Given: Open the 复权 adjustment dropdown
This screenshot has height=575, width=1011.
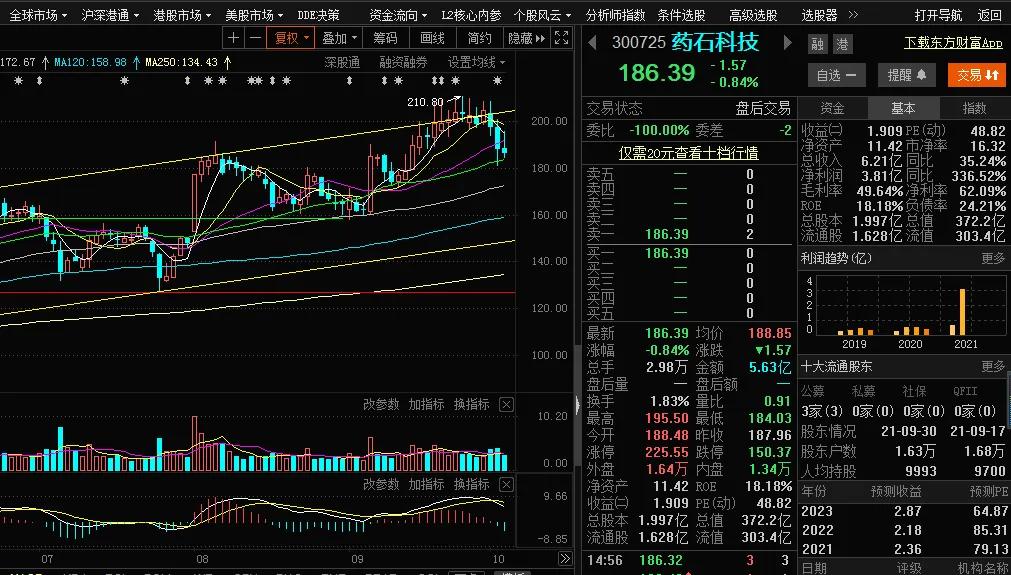Looking at the screenshot, I should [x=291, y=38].
